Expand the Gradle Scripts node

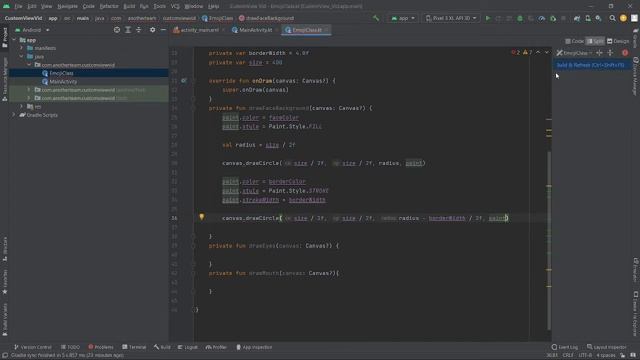tap(14, 115)
